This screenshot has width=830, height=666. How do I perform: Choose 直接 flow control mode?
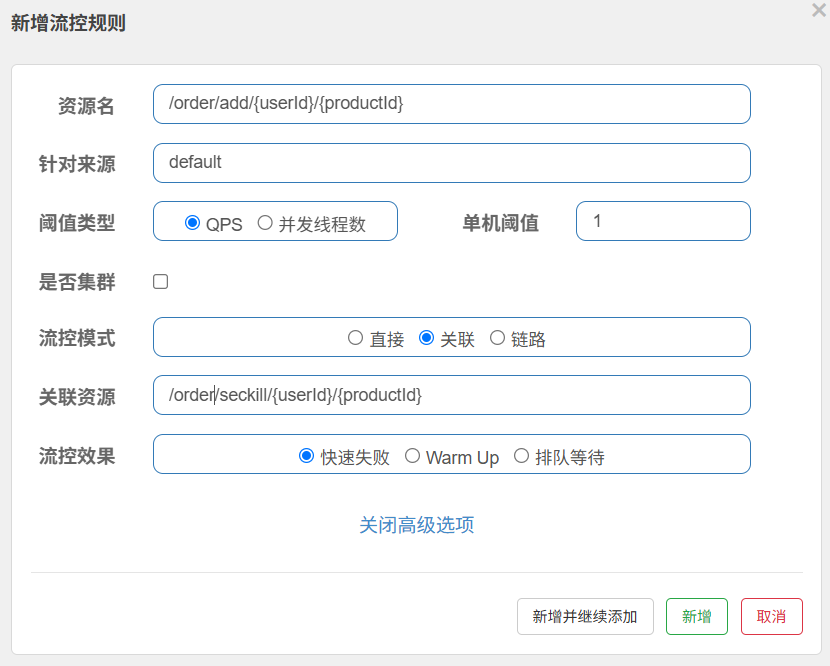tap(355, 338)
